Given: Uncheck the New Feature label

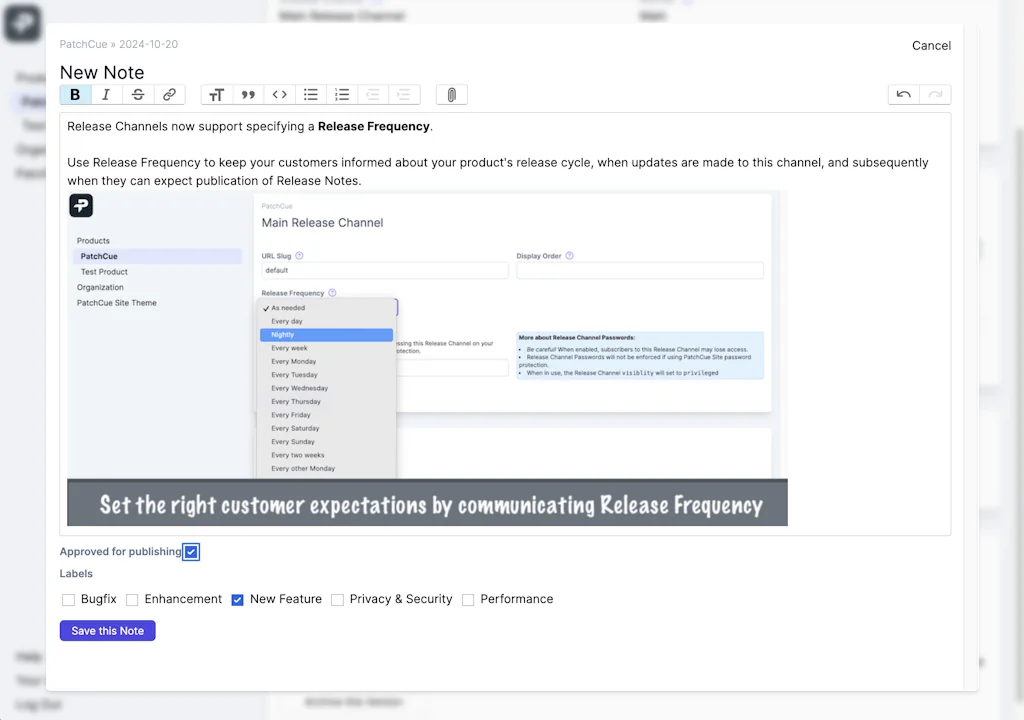Looking at the screenshot, I should 238,600.
